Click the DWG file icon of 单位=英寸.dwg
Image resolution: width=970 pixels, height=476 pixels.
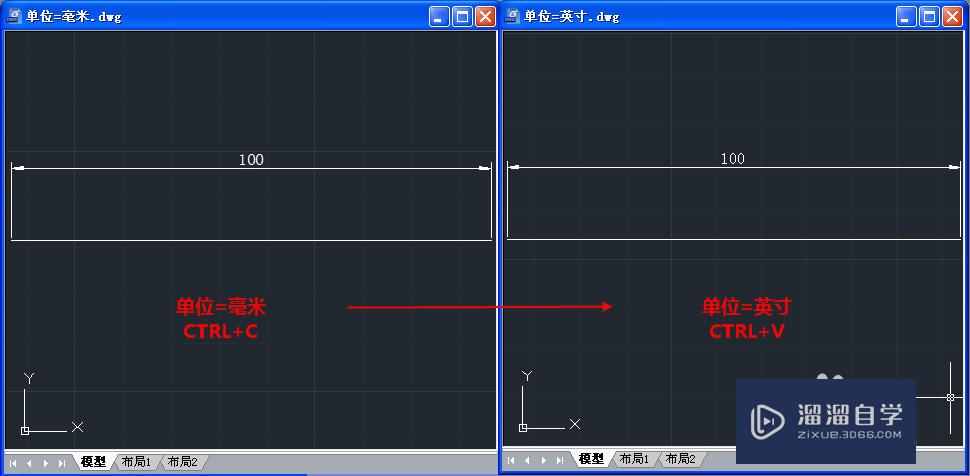pyautogui.click(x=512, y=16)
